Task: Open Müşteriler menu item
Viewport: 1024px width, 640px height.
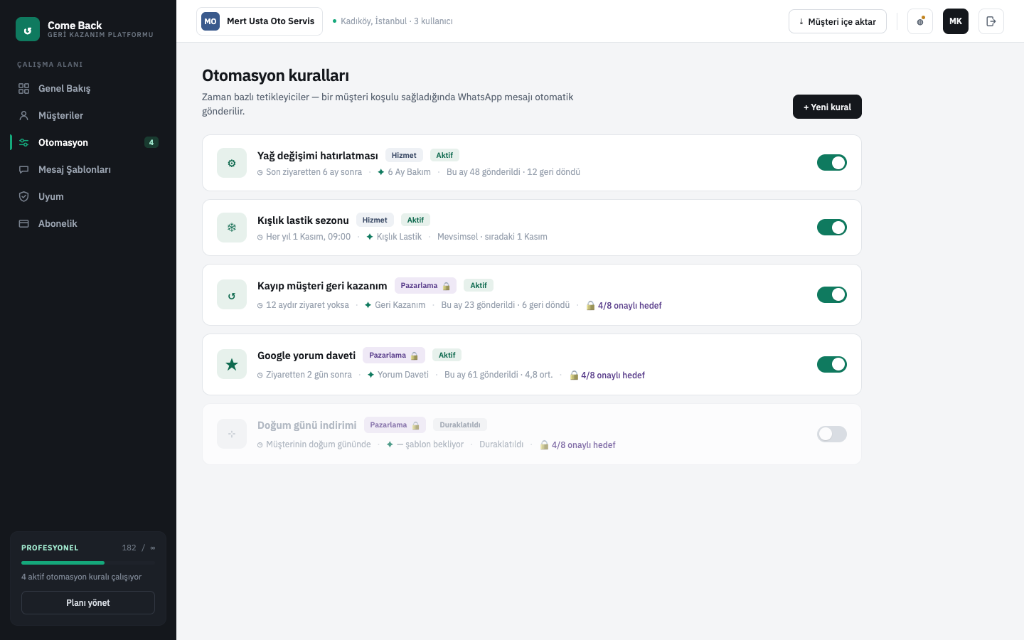Action: pyautogui.click(x=88, y=116)
